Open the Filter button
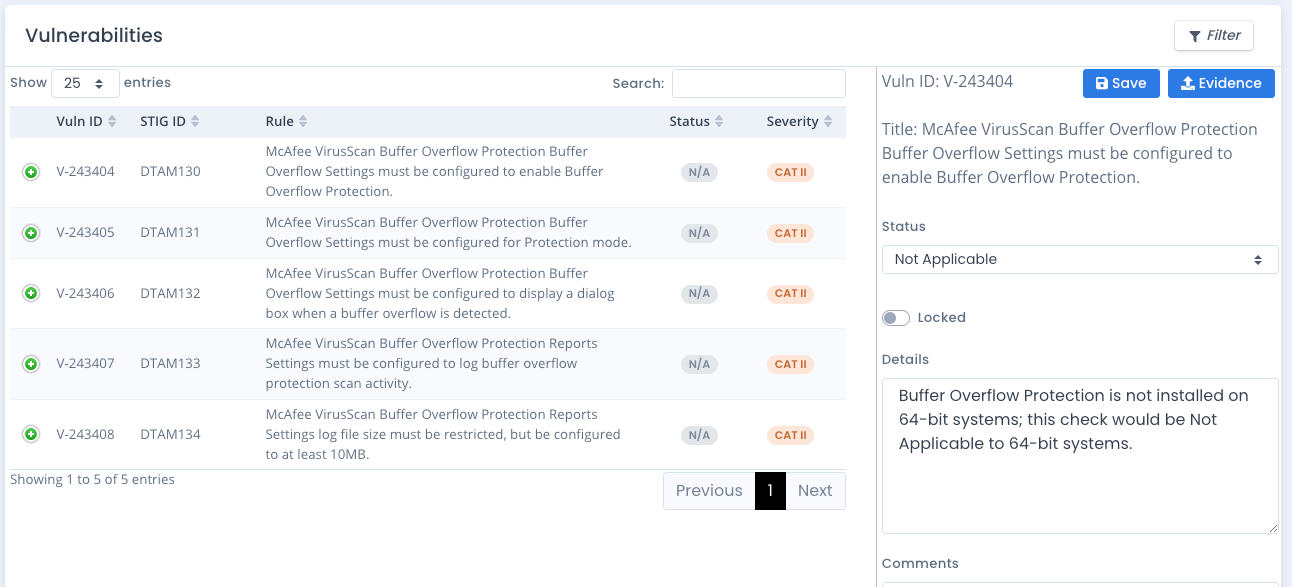The image size is (1292, 587). pos(1214,35)
